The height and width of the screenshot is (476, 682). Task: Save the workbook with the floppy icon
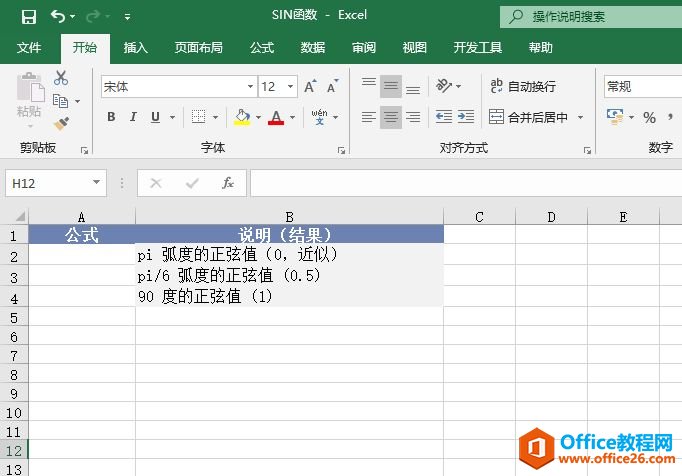(29, 17)
